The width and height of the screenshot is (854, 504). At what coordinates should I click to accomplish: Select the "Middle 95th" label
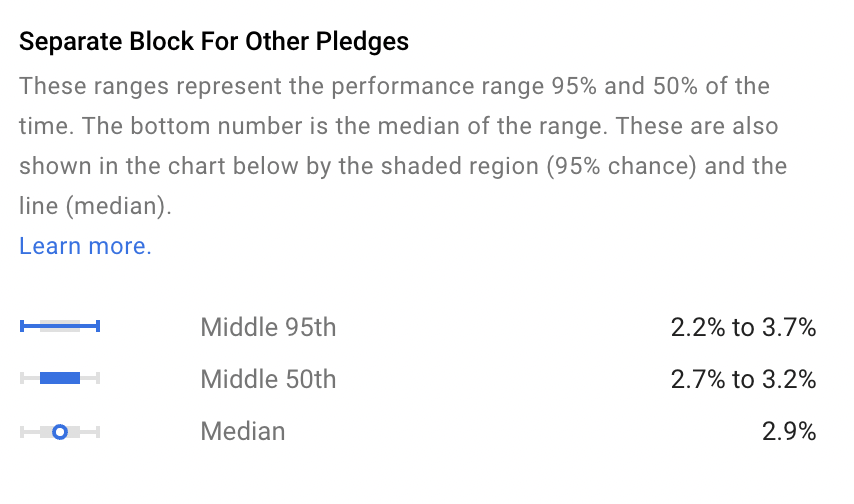pos(268,327)
